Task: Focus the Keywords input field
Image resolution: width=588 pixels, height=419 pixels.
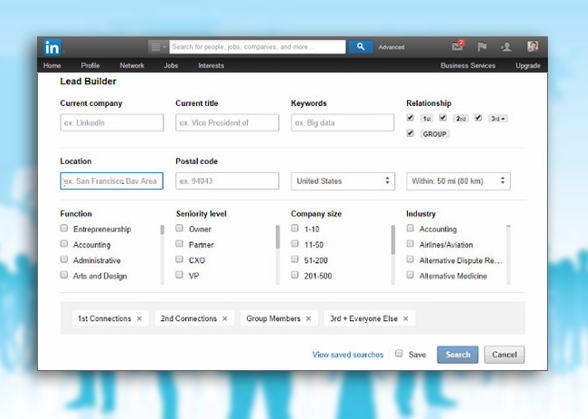Action: (x=342, y=123)
